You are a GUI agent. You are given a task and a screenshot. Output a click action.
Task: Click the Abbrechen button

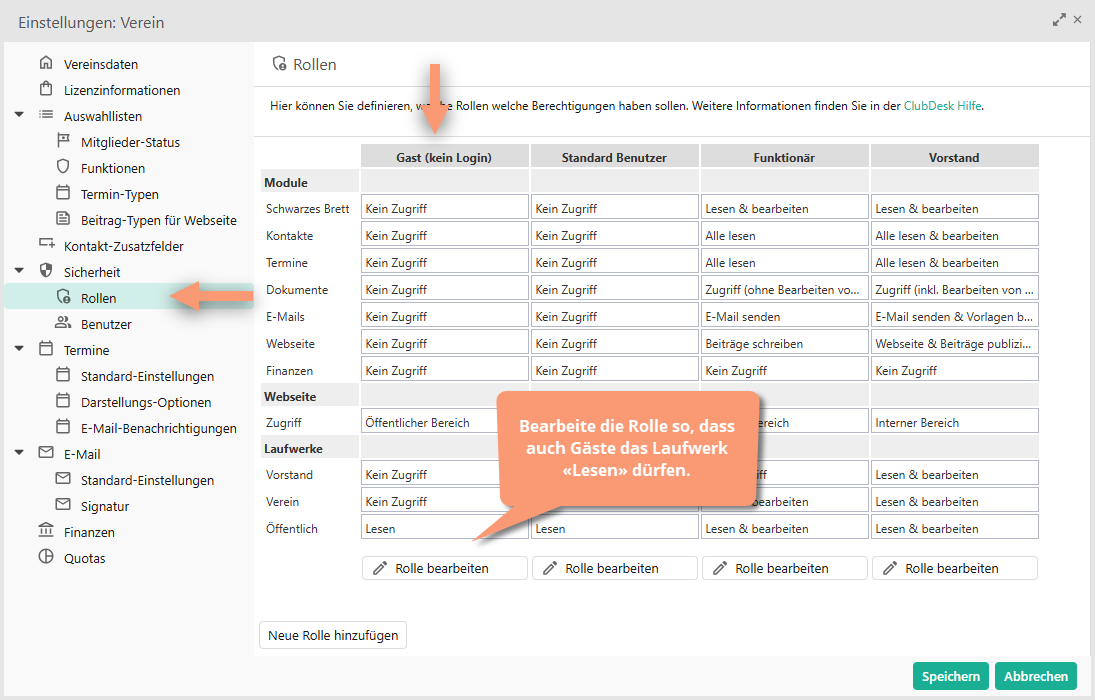pyautogui.click(x=1036, y=676)
